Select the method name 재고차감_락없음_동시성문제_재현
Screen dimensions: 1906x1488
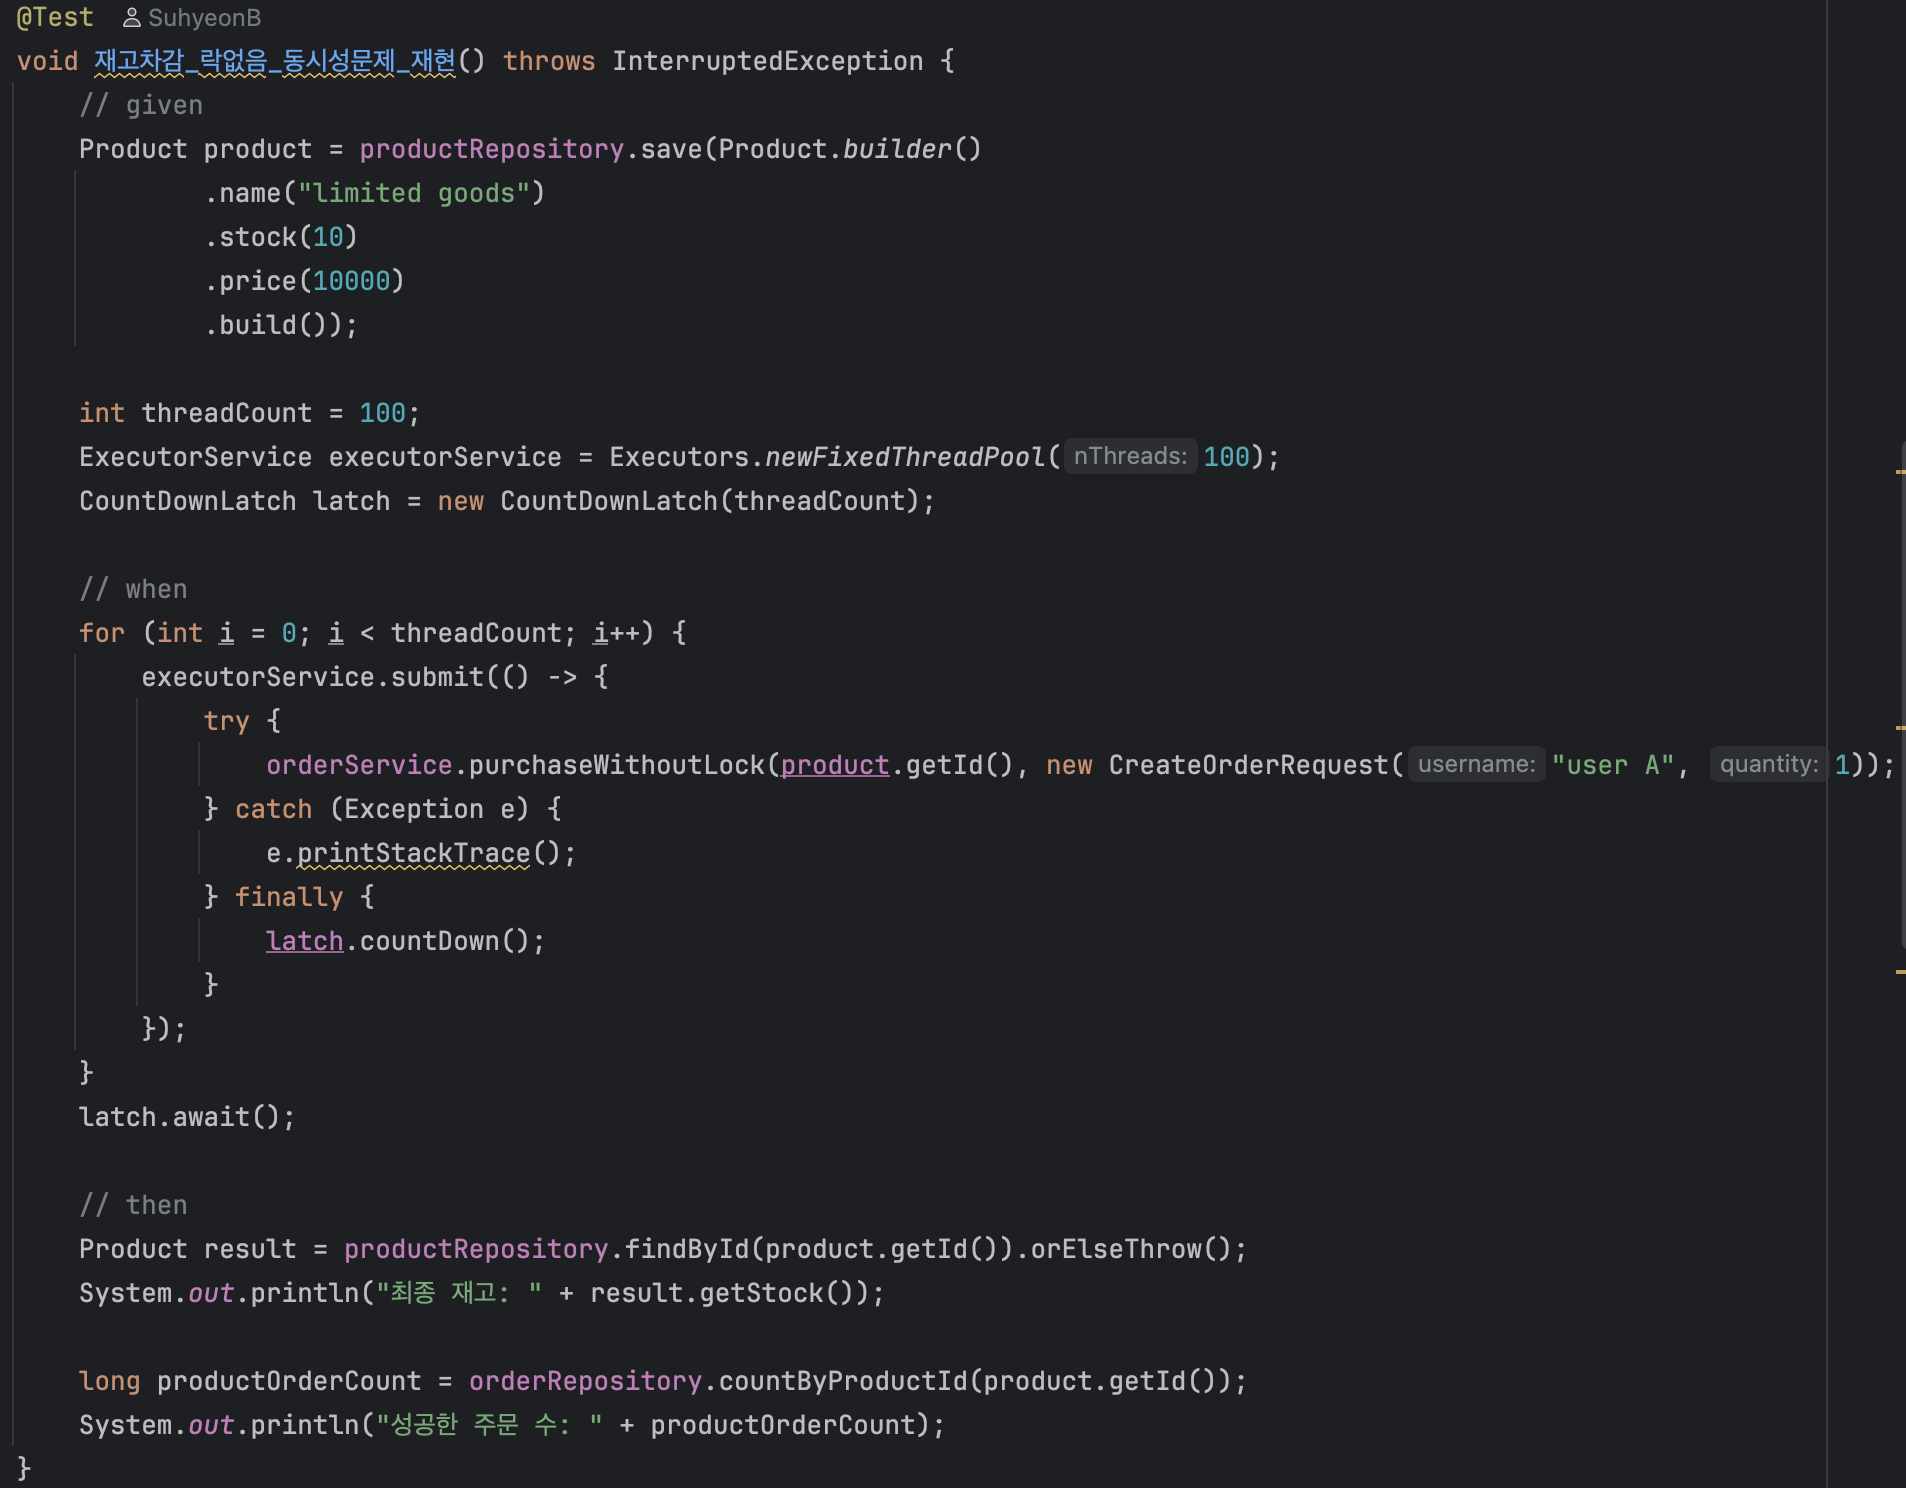(x=275, y=61)
